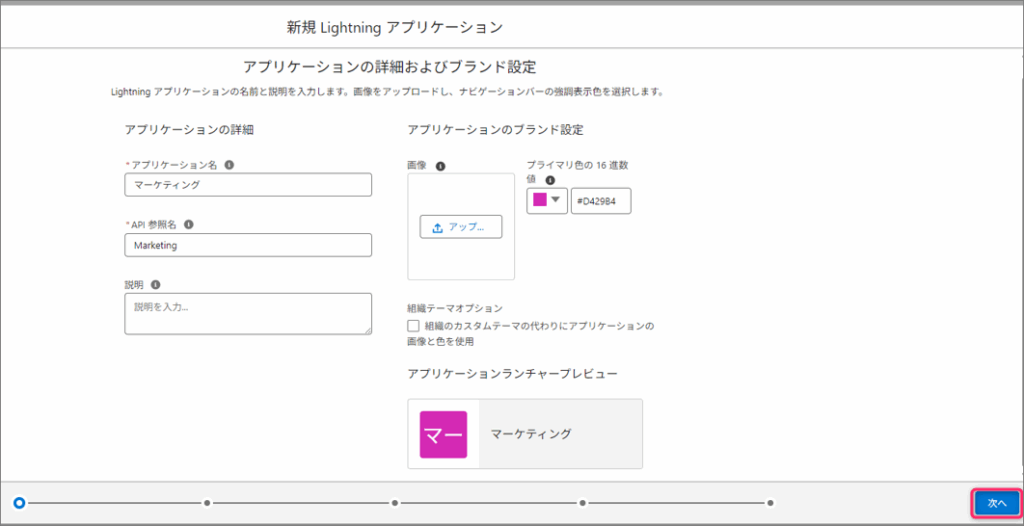1024x526 pixels.
Task: Jump to the third progress step dot
Action: coord(395,503)
